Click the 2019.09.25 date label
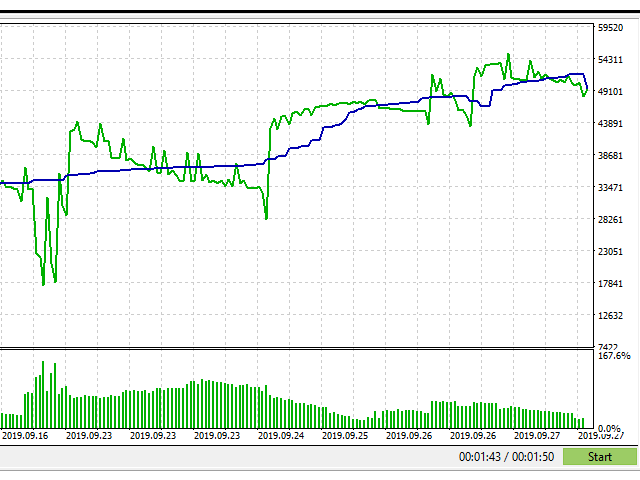Screen dimensions: 640x480 pos(345,436)
